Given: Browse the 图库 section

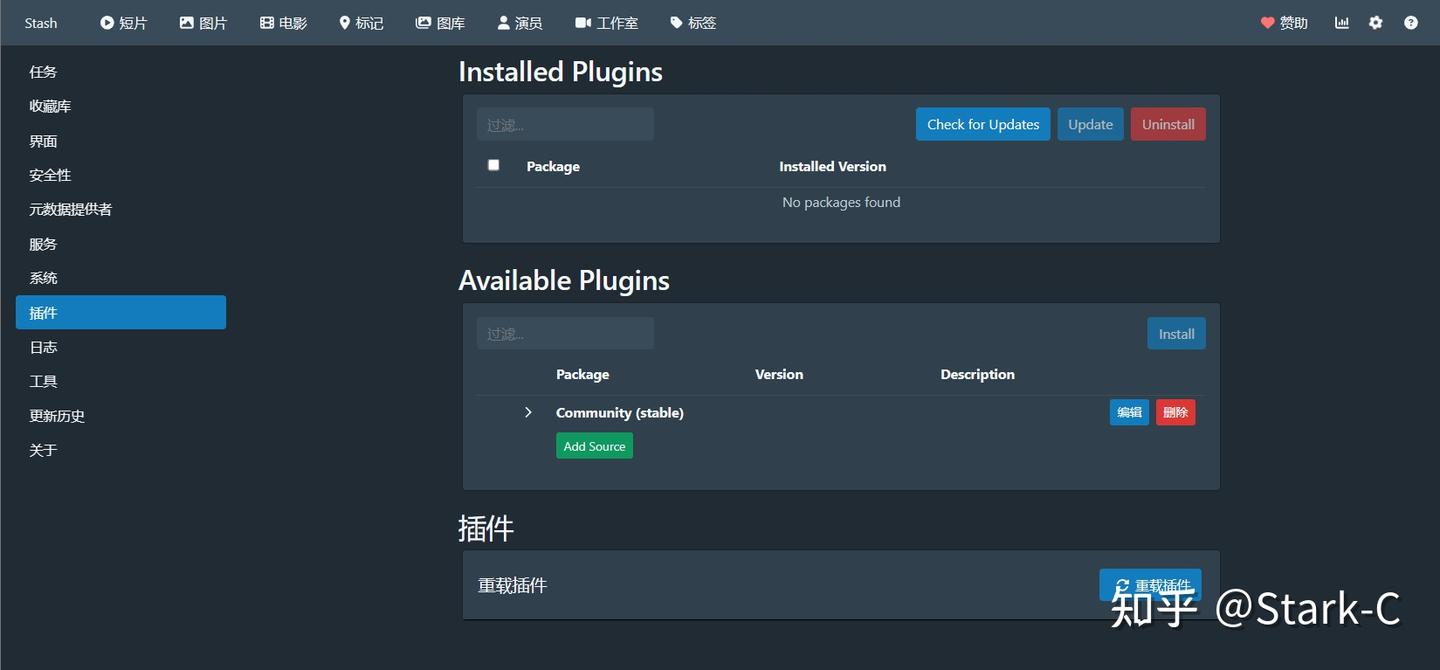Looking at the screenshot, I should tap(440, 22).
